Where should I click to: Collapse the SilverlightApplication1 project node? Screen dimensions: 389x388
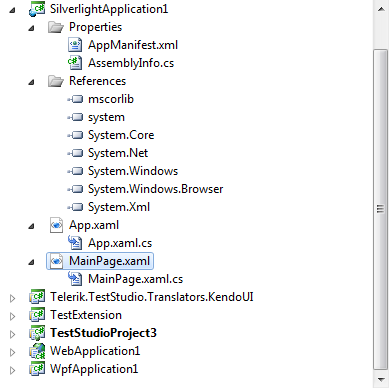(x=13, y=10)
